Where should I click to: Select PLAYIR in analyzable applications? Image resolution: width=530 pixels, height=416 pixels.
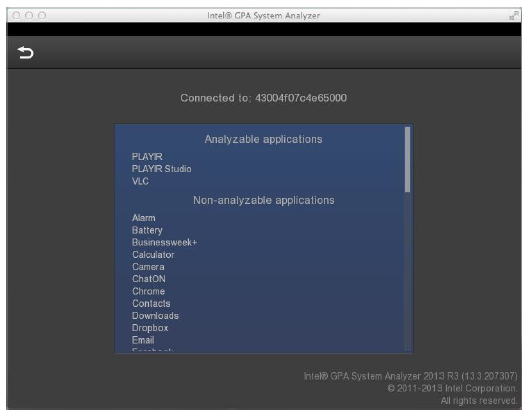[147, 157]
